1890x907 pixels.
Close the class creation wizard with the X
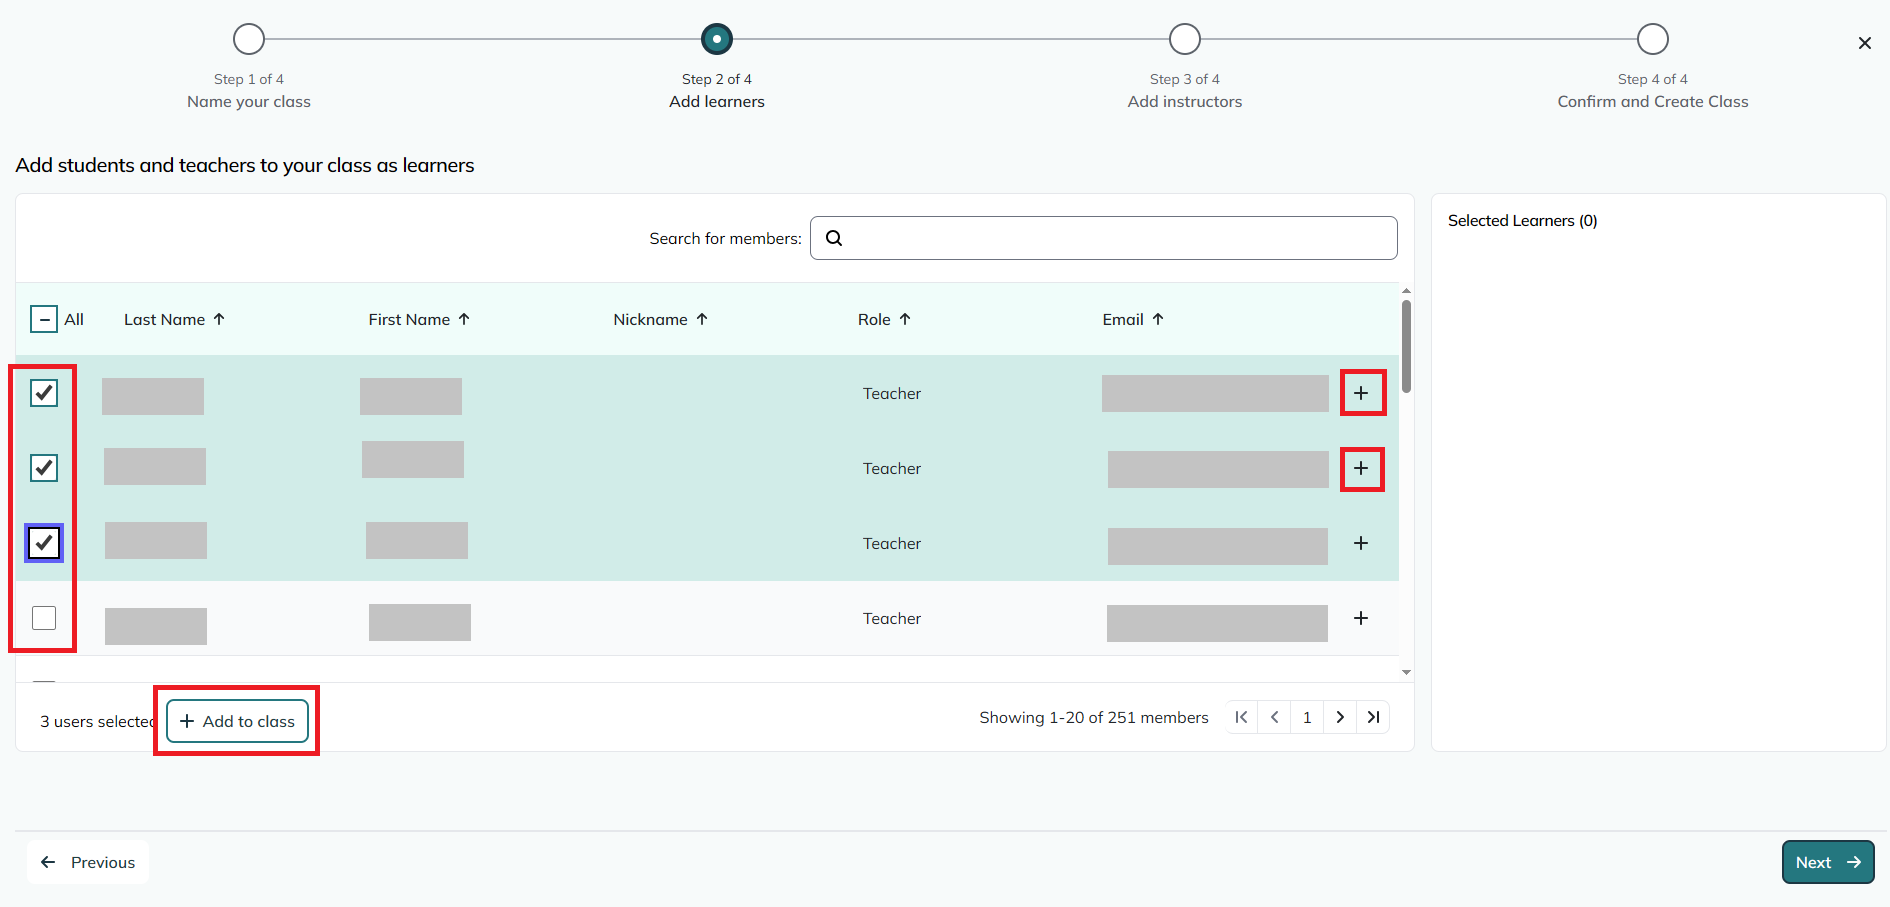click(x=1864, y=43)
